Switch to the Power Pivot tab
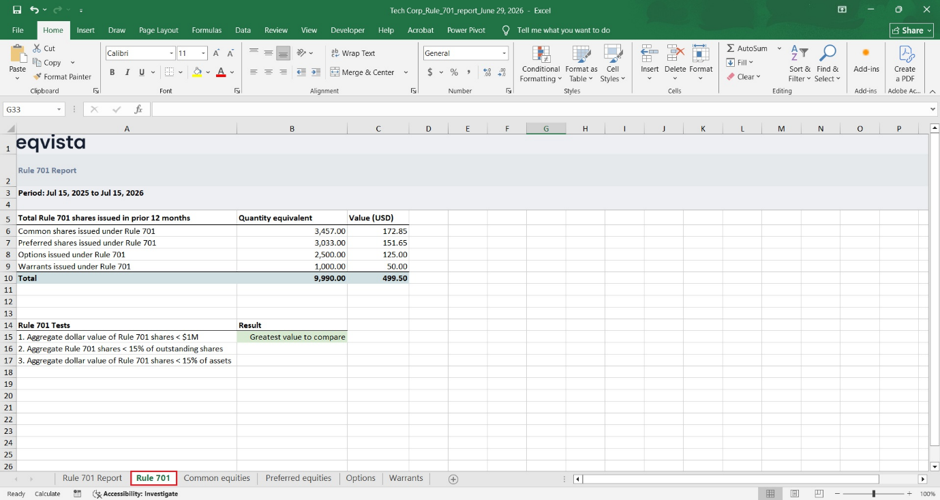Image resolution: width=940 pixels, height=500 pixels. (466, 30)
